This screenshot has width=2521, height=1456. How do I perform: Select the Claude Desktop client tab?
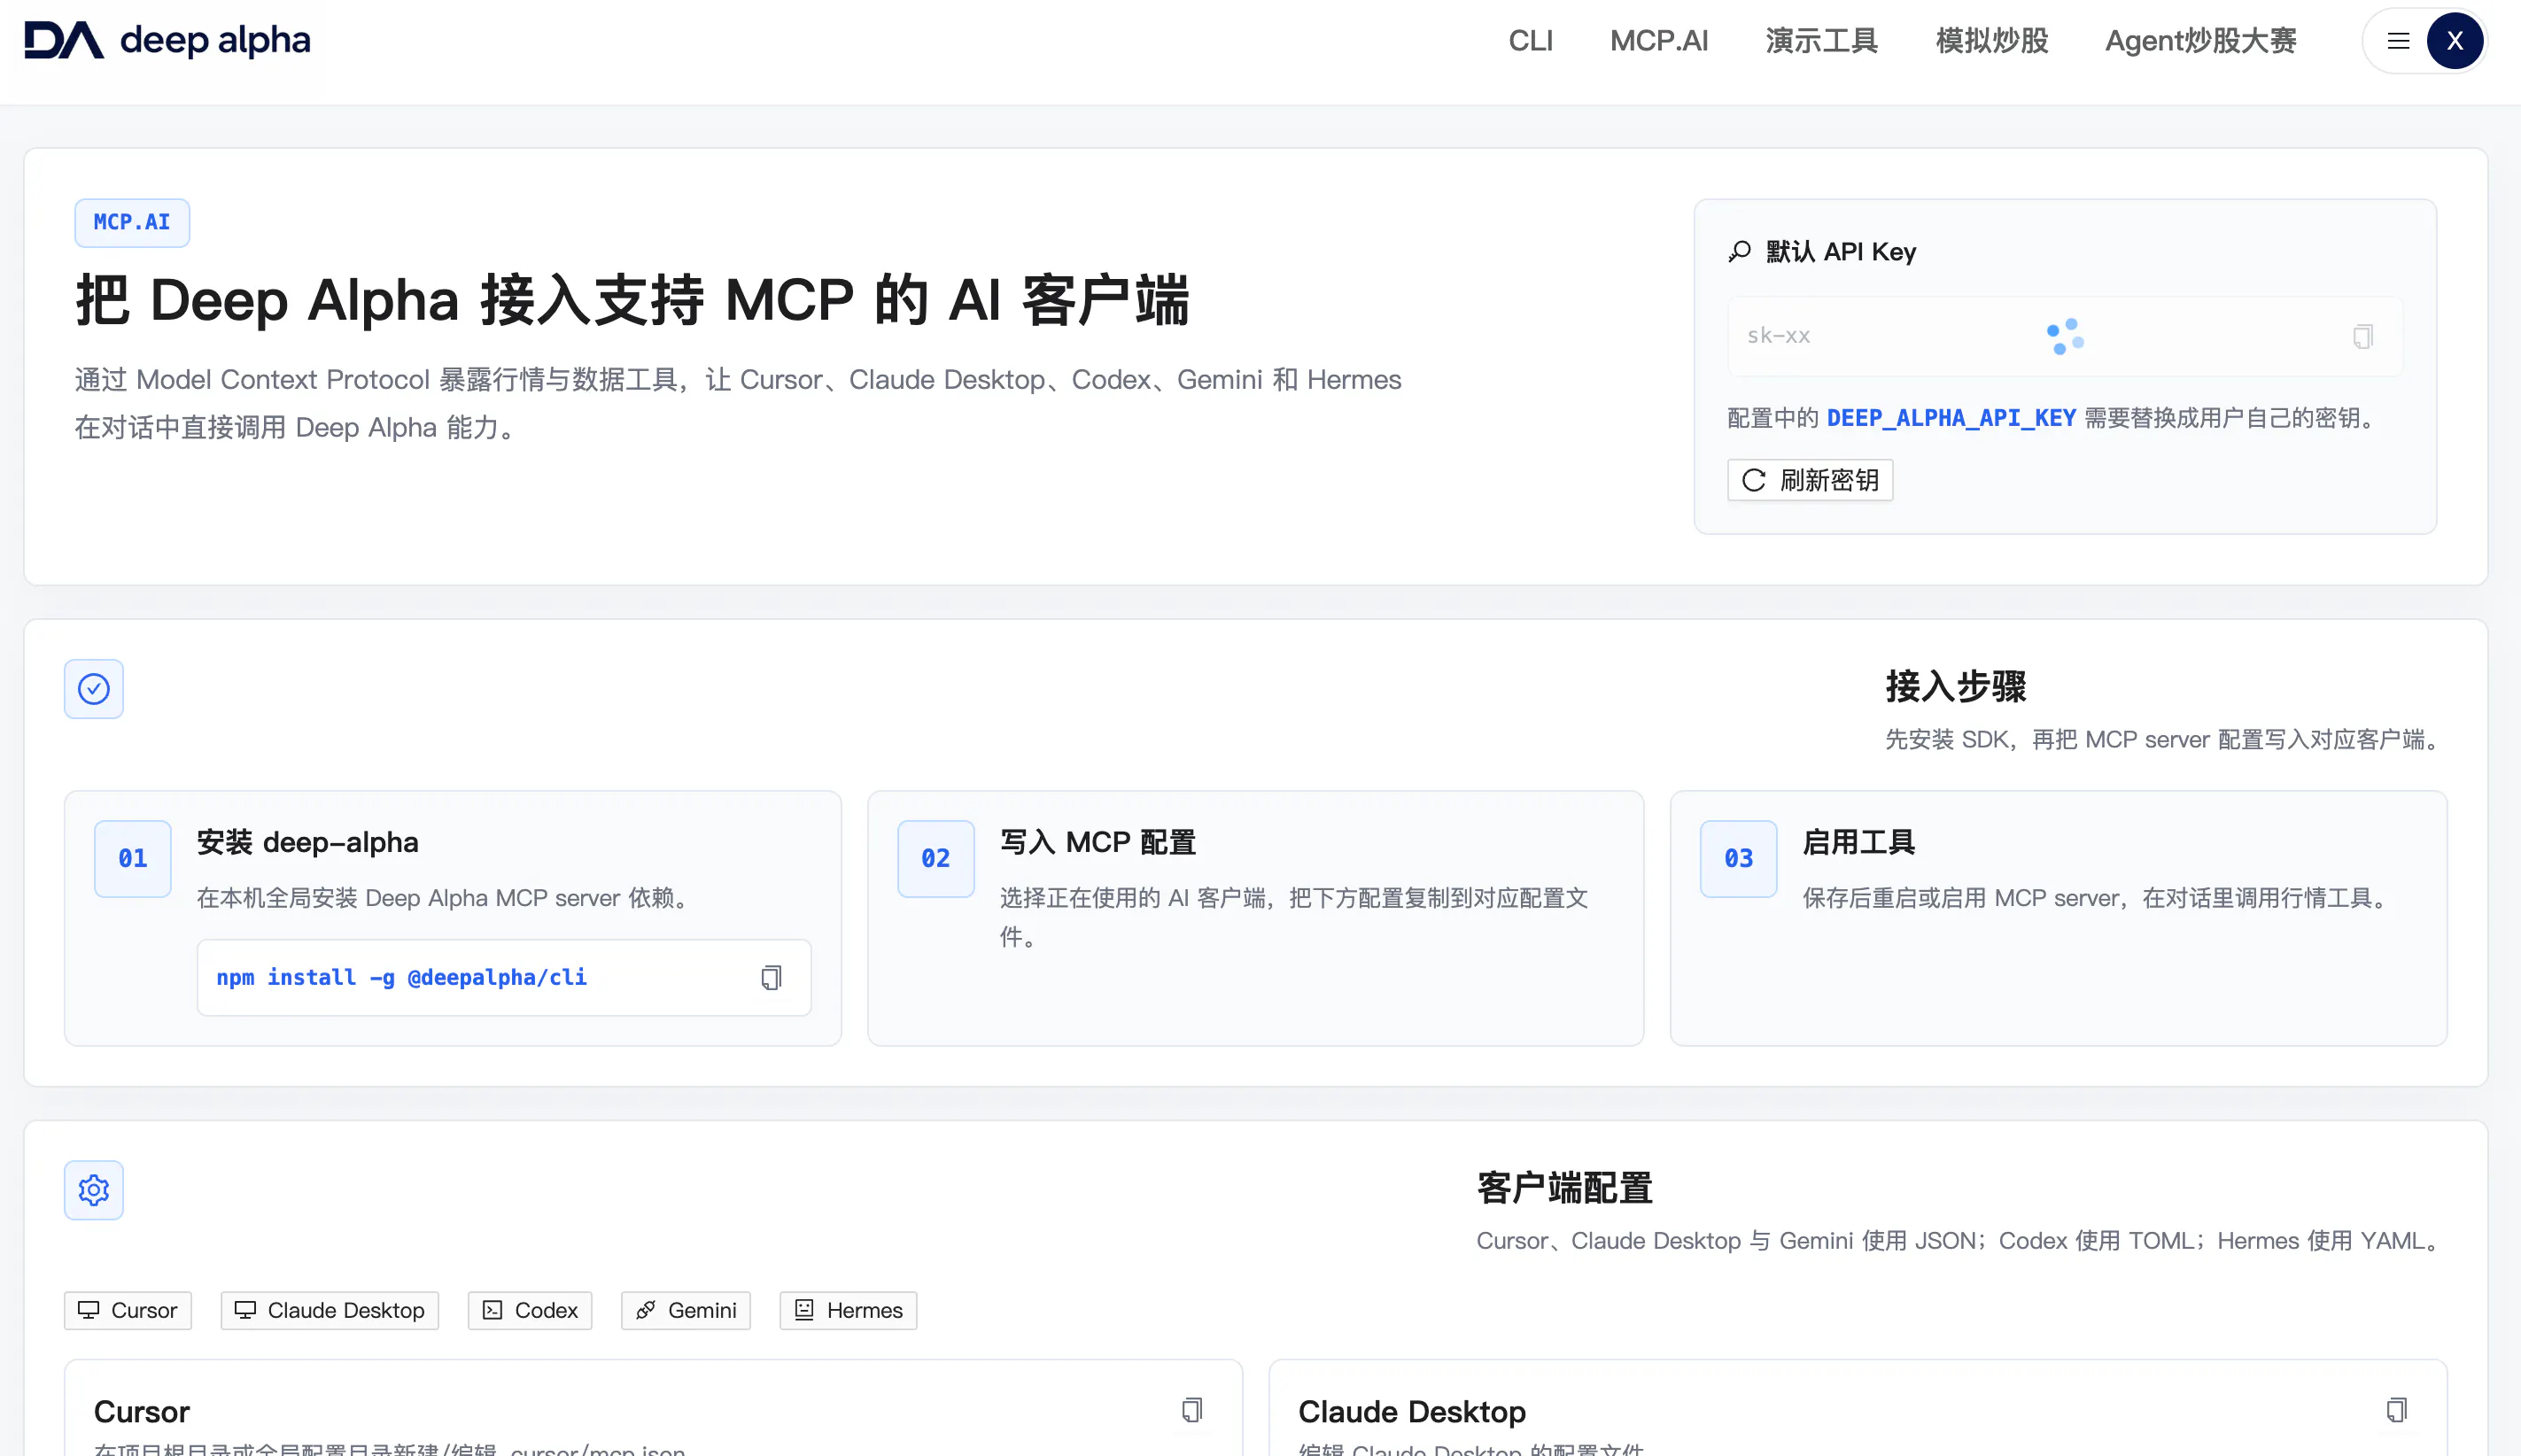click(330, 1310)
